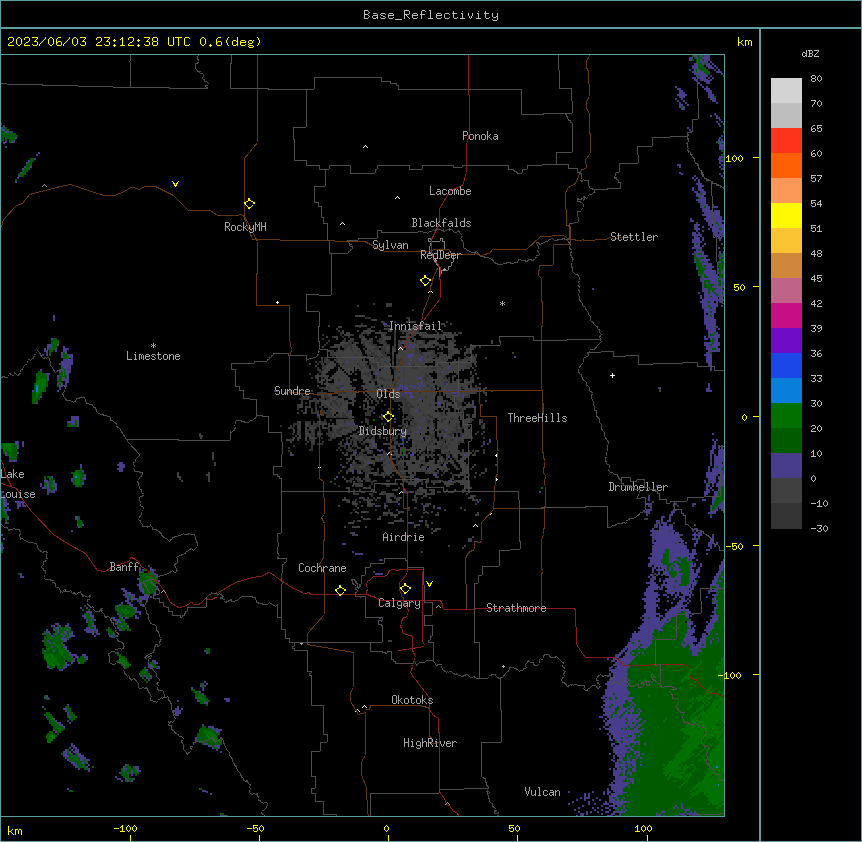862x842 pixels.
Task: Click the white plus marker north of Drumheller
Action: click(x=612, y=375)
